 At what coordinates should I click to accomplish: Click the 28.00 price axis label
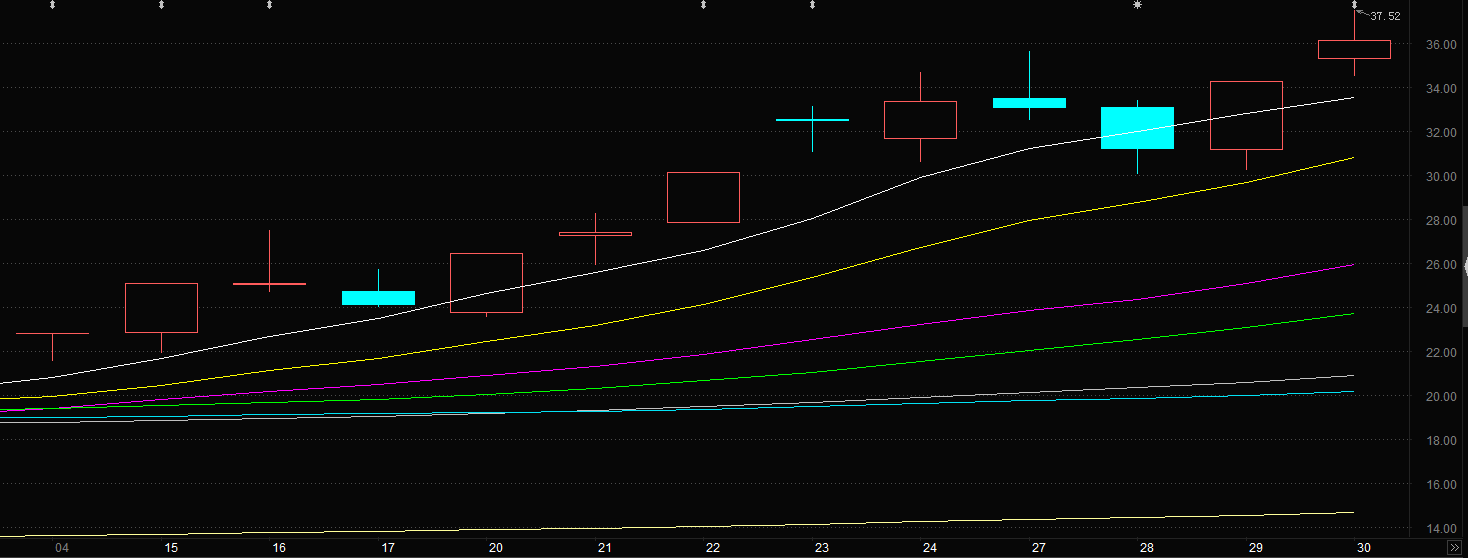pos(1440,221)
